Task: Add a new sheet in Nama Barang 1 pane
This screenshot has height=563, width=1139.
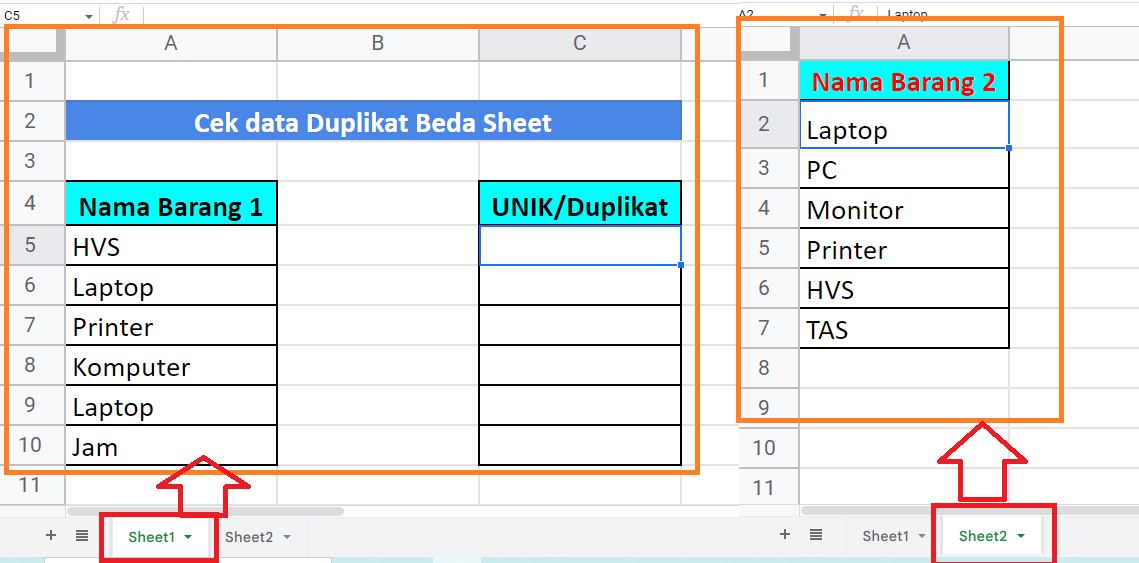Action: click(x=51, y=536)
